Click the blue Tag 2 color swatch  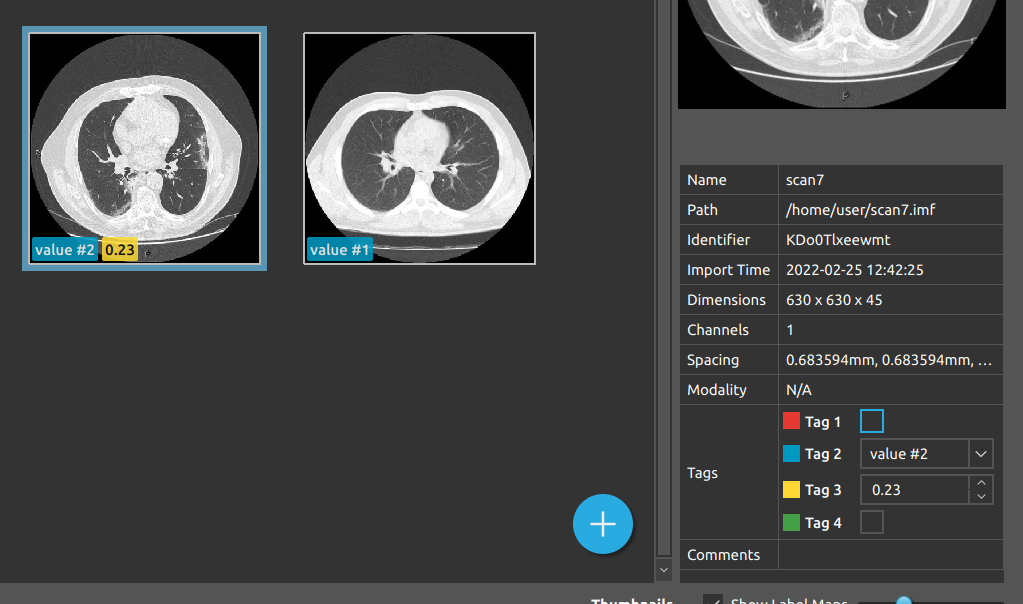[x=791, y=453]
